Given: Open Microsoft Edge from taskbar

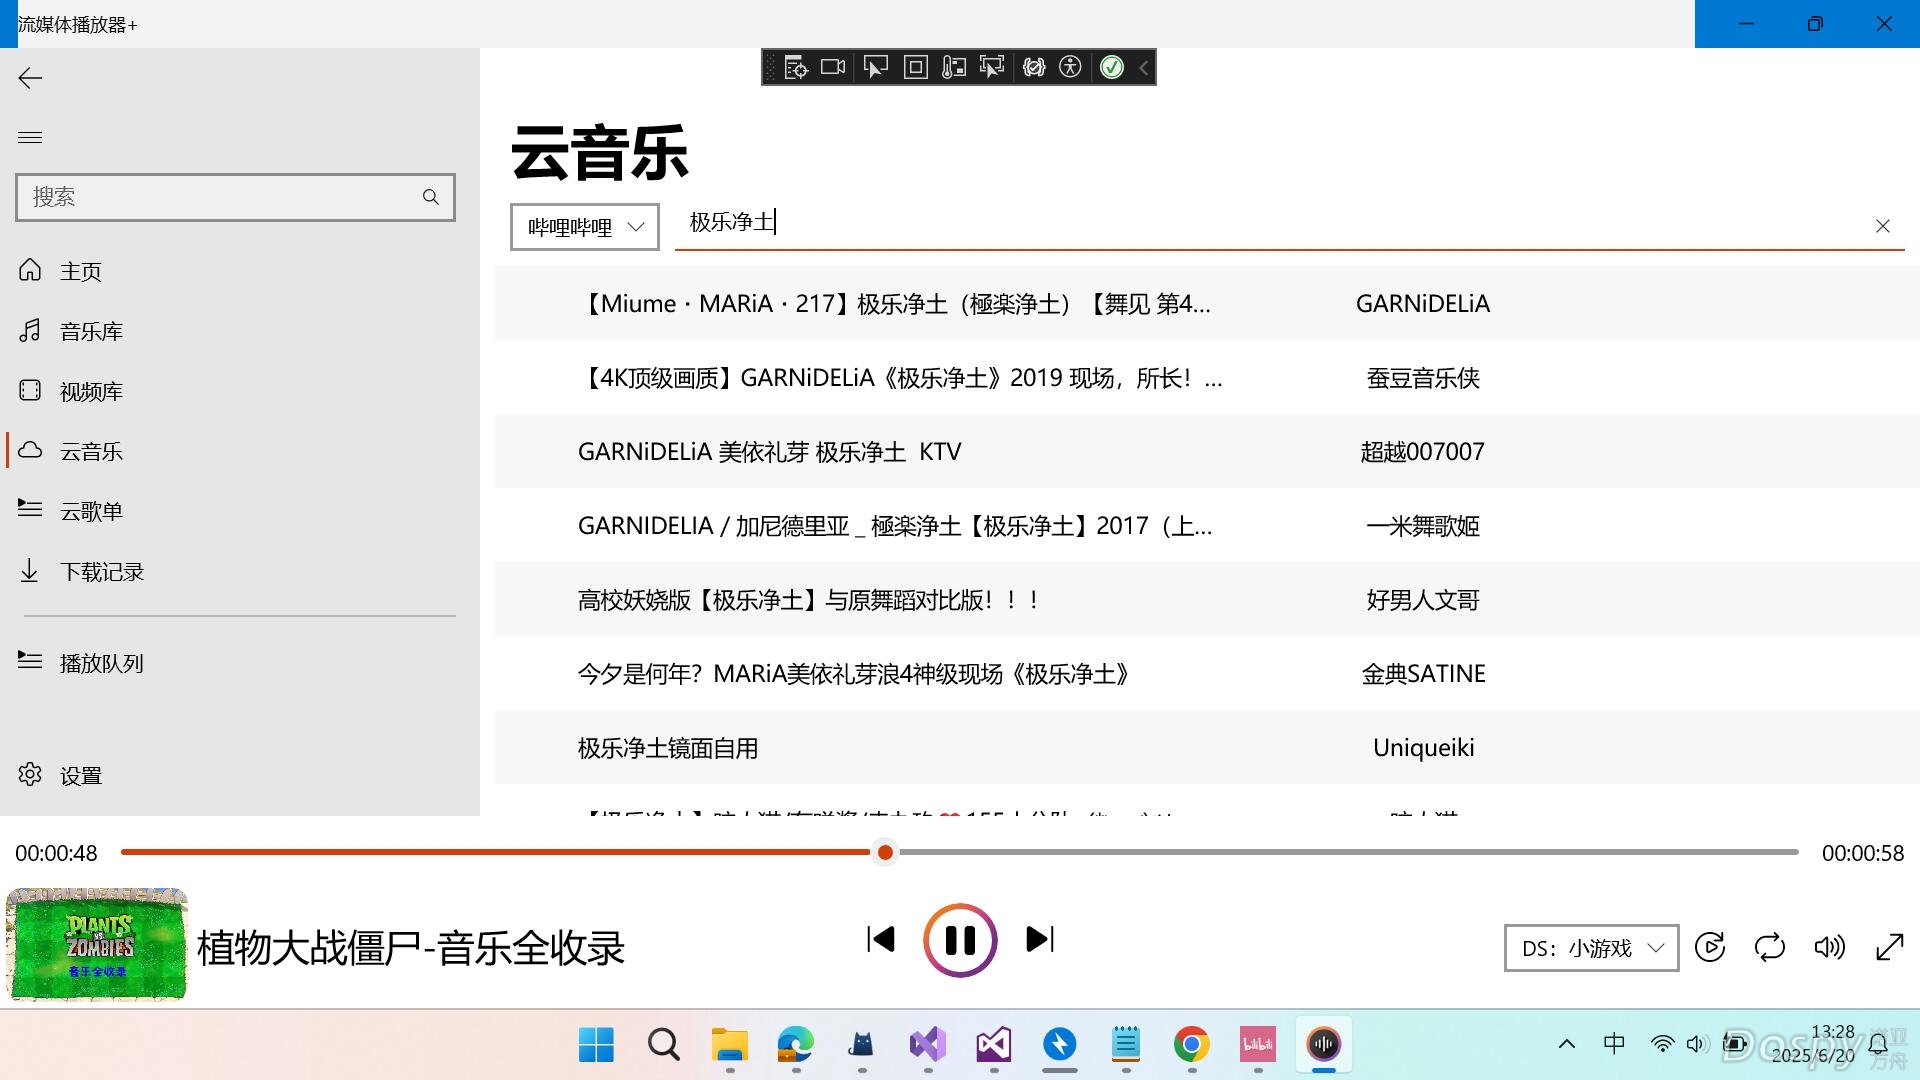Looking at the screenshot, I should point(796,1044).
